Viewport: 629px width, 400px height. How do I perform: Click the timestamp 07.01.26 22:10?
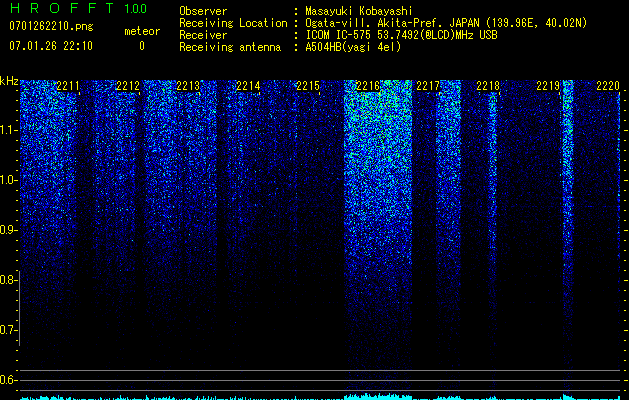[51, 46]
